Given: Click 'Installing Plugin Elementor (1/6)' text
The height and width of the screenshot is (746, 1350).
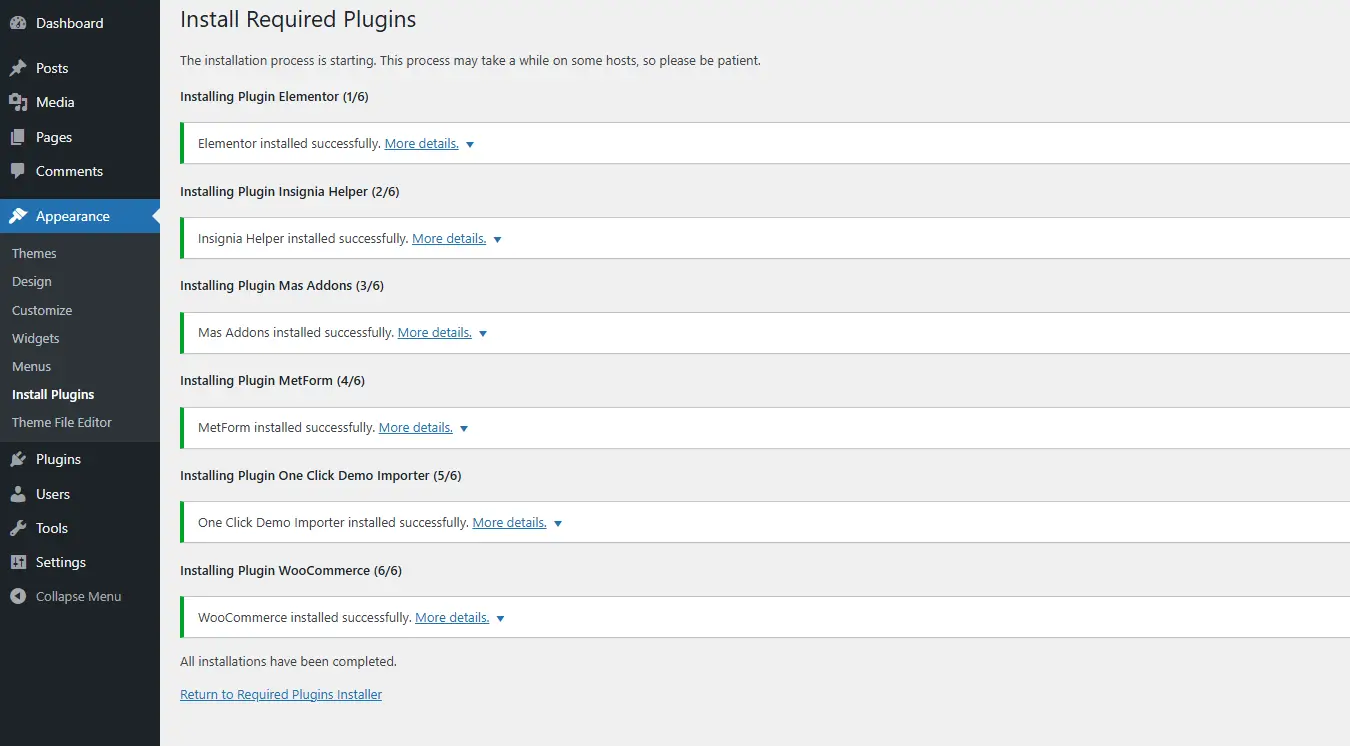Looking at the screenshot, I should (274, 96).
